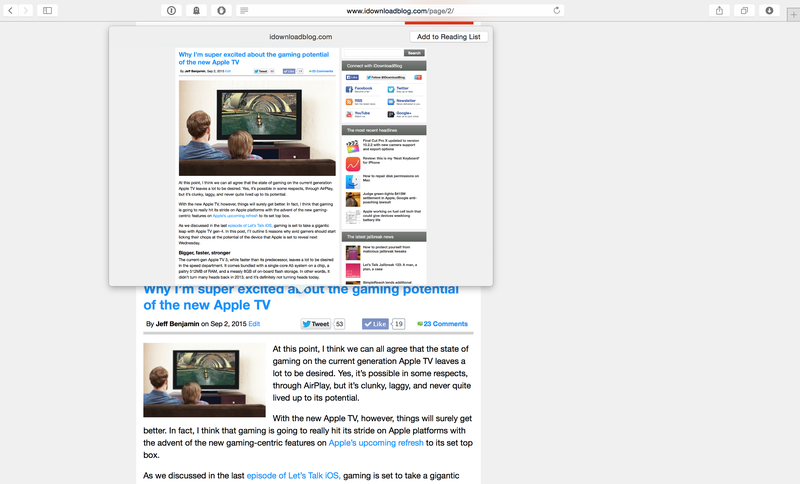
Task: Open the 'Let's Talk Jailbreak 123' item
Action: click(x=390, y=267)
